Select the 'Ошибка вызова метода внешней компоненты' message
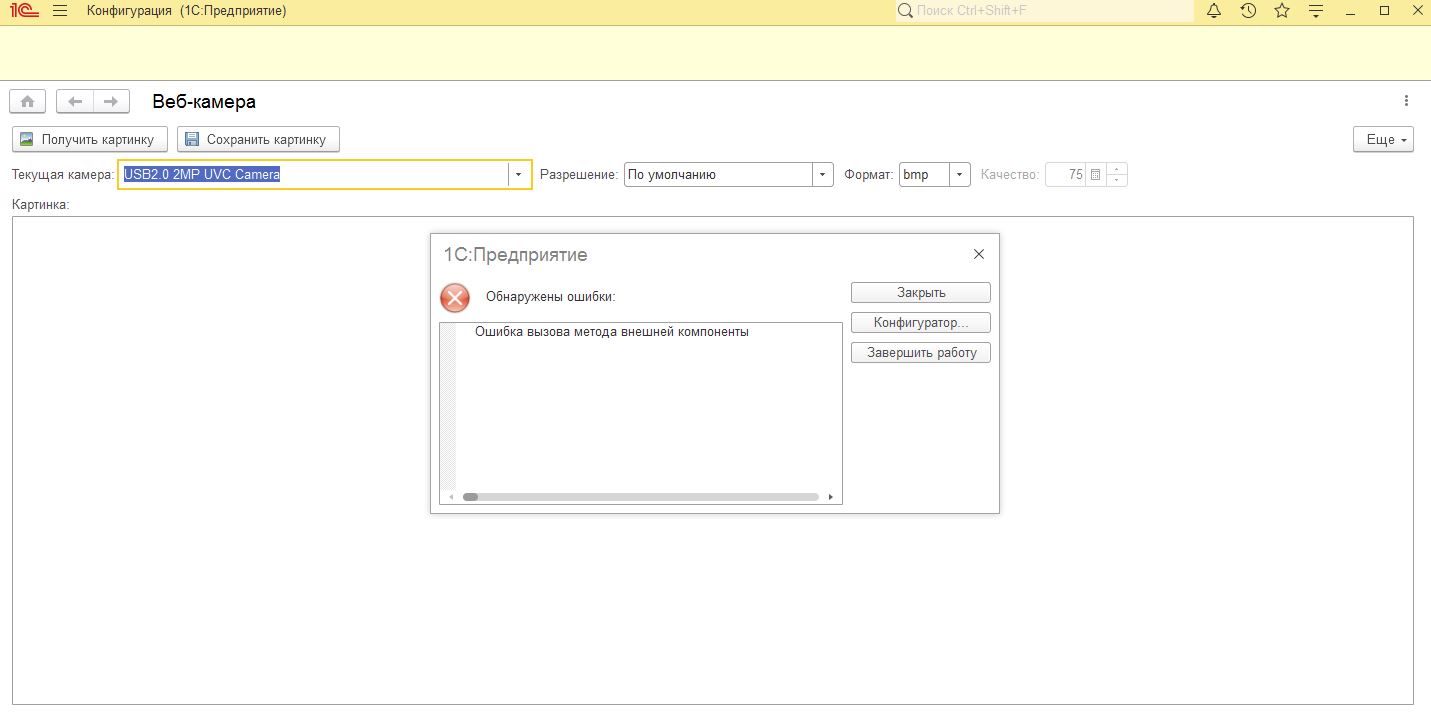The width and height of the screenshot is (1431, 718). [611, 332]
